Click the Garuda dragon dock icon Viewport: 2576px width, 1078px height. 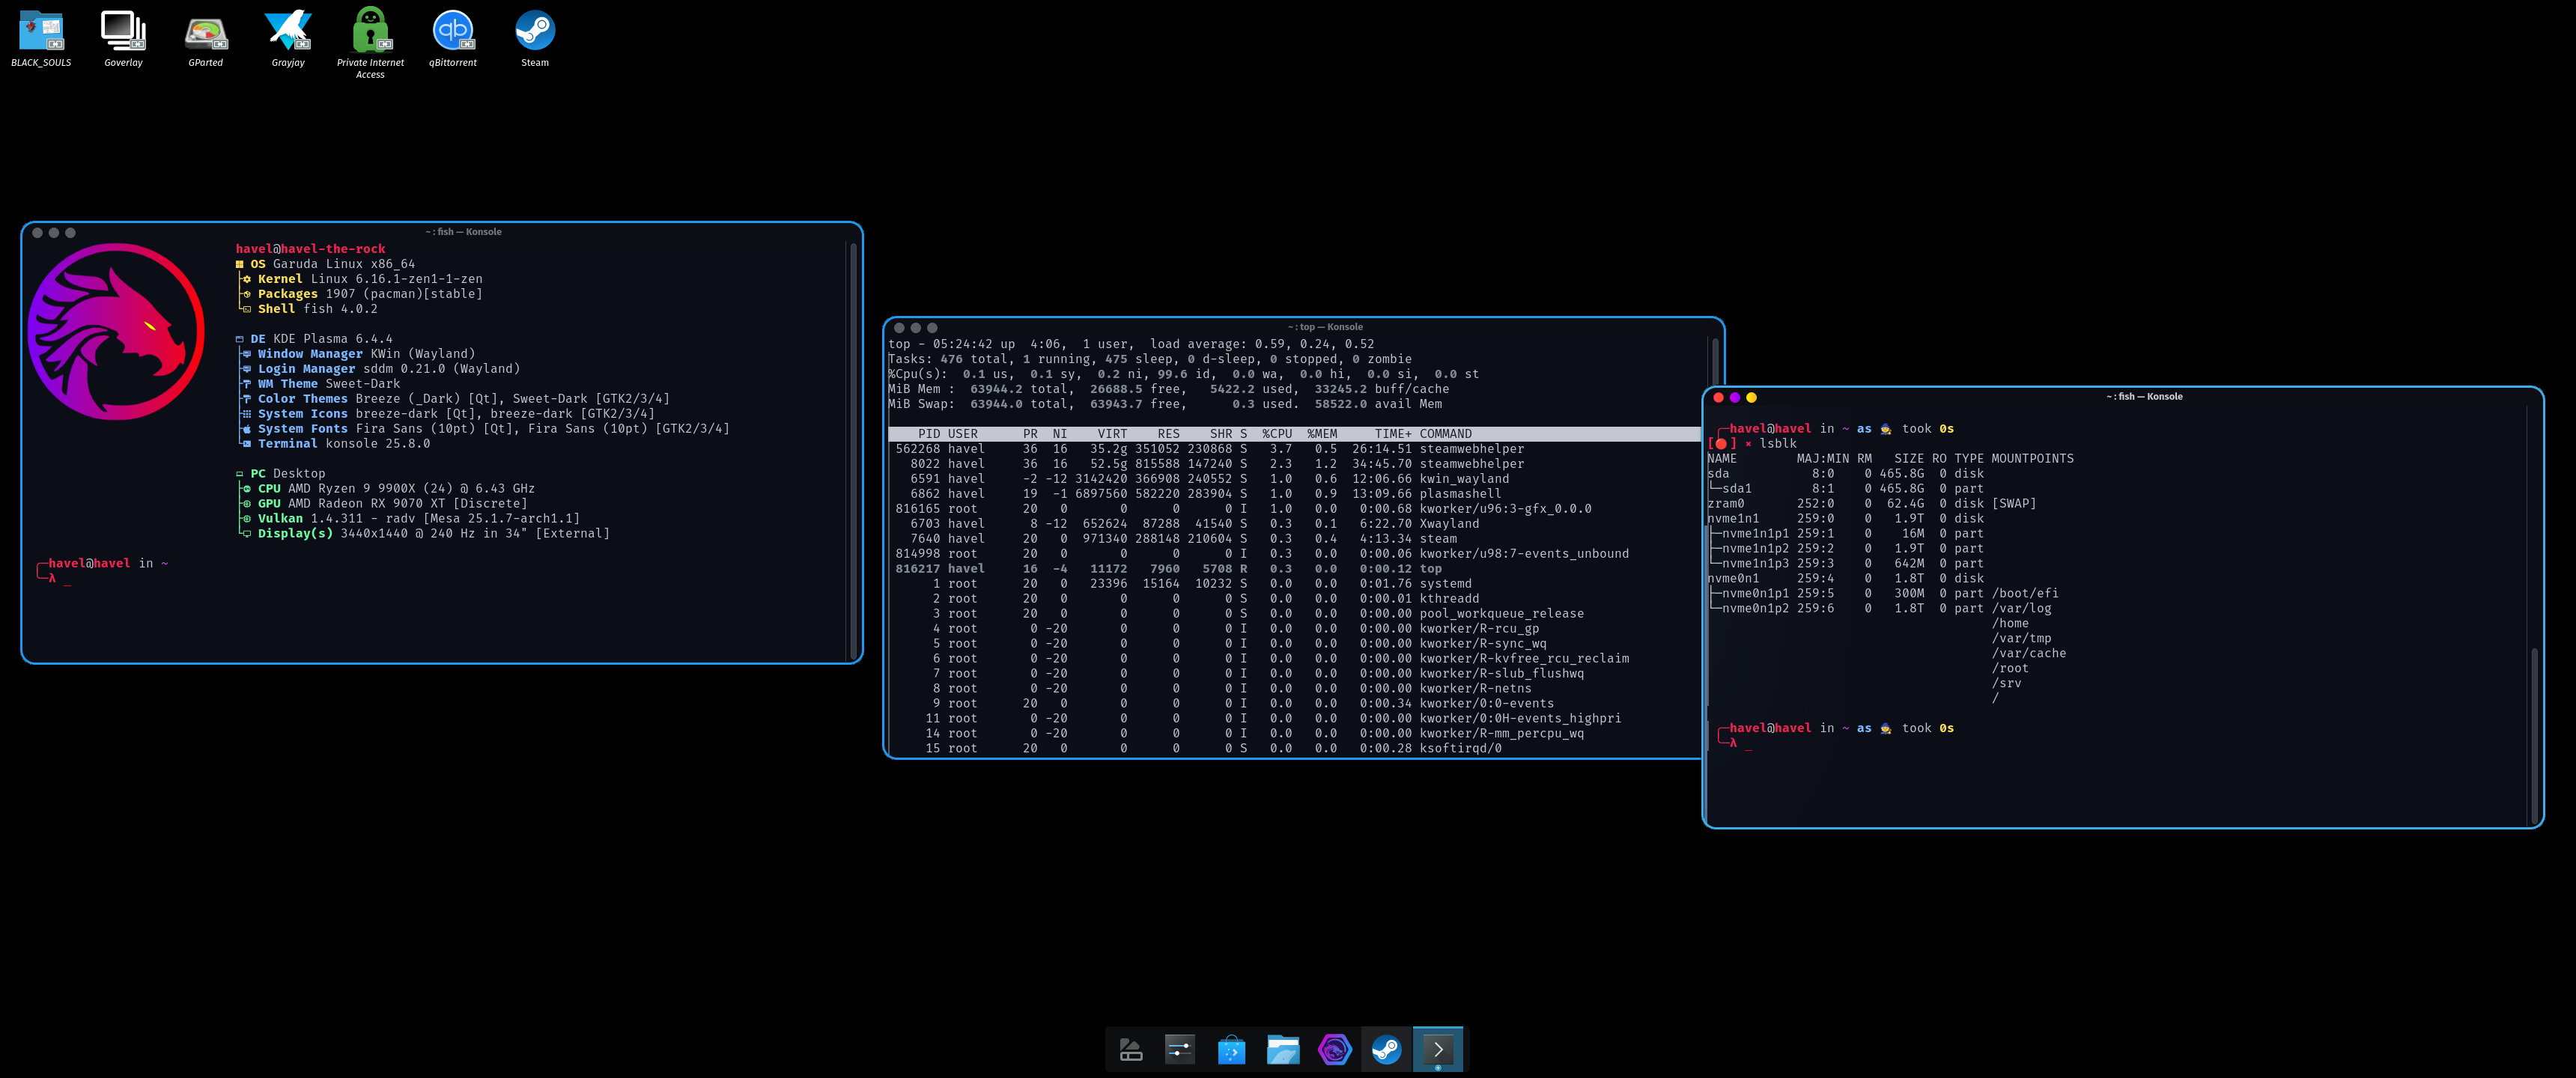coord(1335,1050)
